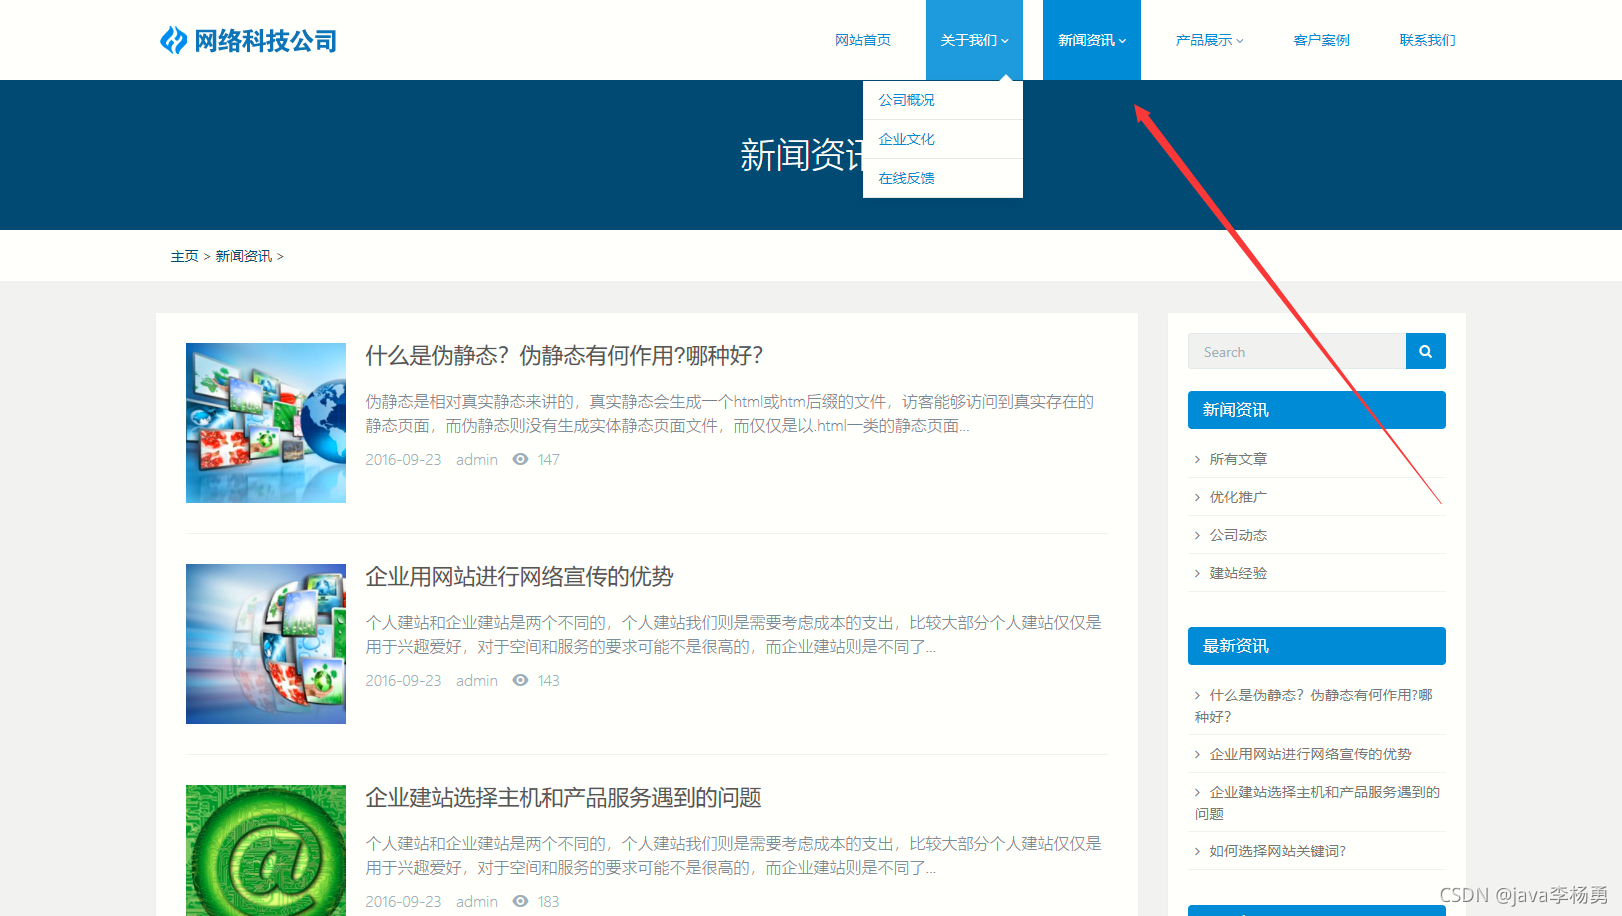The image size is (1622, 916).
Task: Click the 主页 breadcrumb link
Action: coord(184,256)
